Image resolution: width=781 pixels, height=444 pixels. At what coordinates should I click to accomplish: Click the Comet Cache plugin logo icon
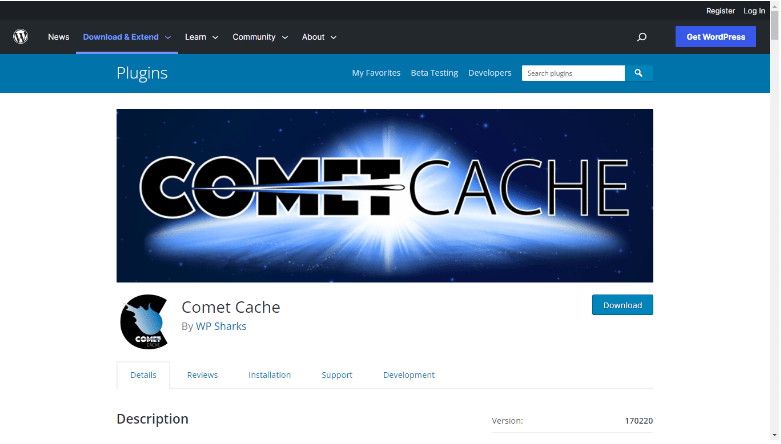tap(144, 322)
